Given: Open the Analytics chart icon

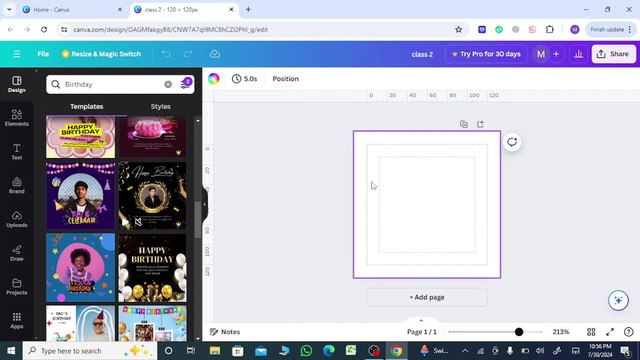Looking at the screenshot, I should (578, 54).
